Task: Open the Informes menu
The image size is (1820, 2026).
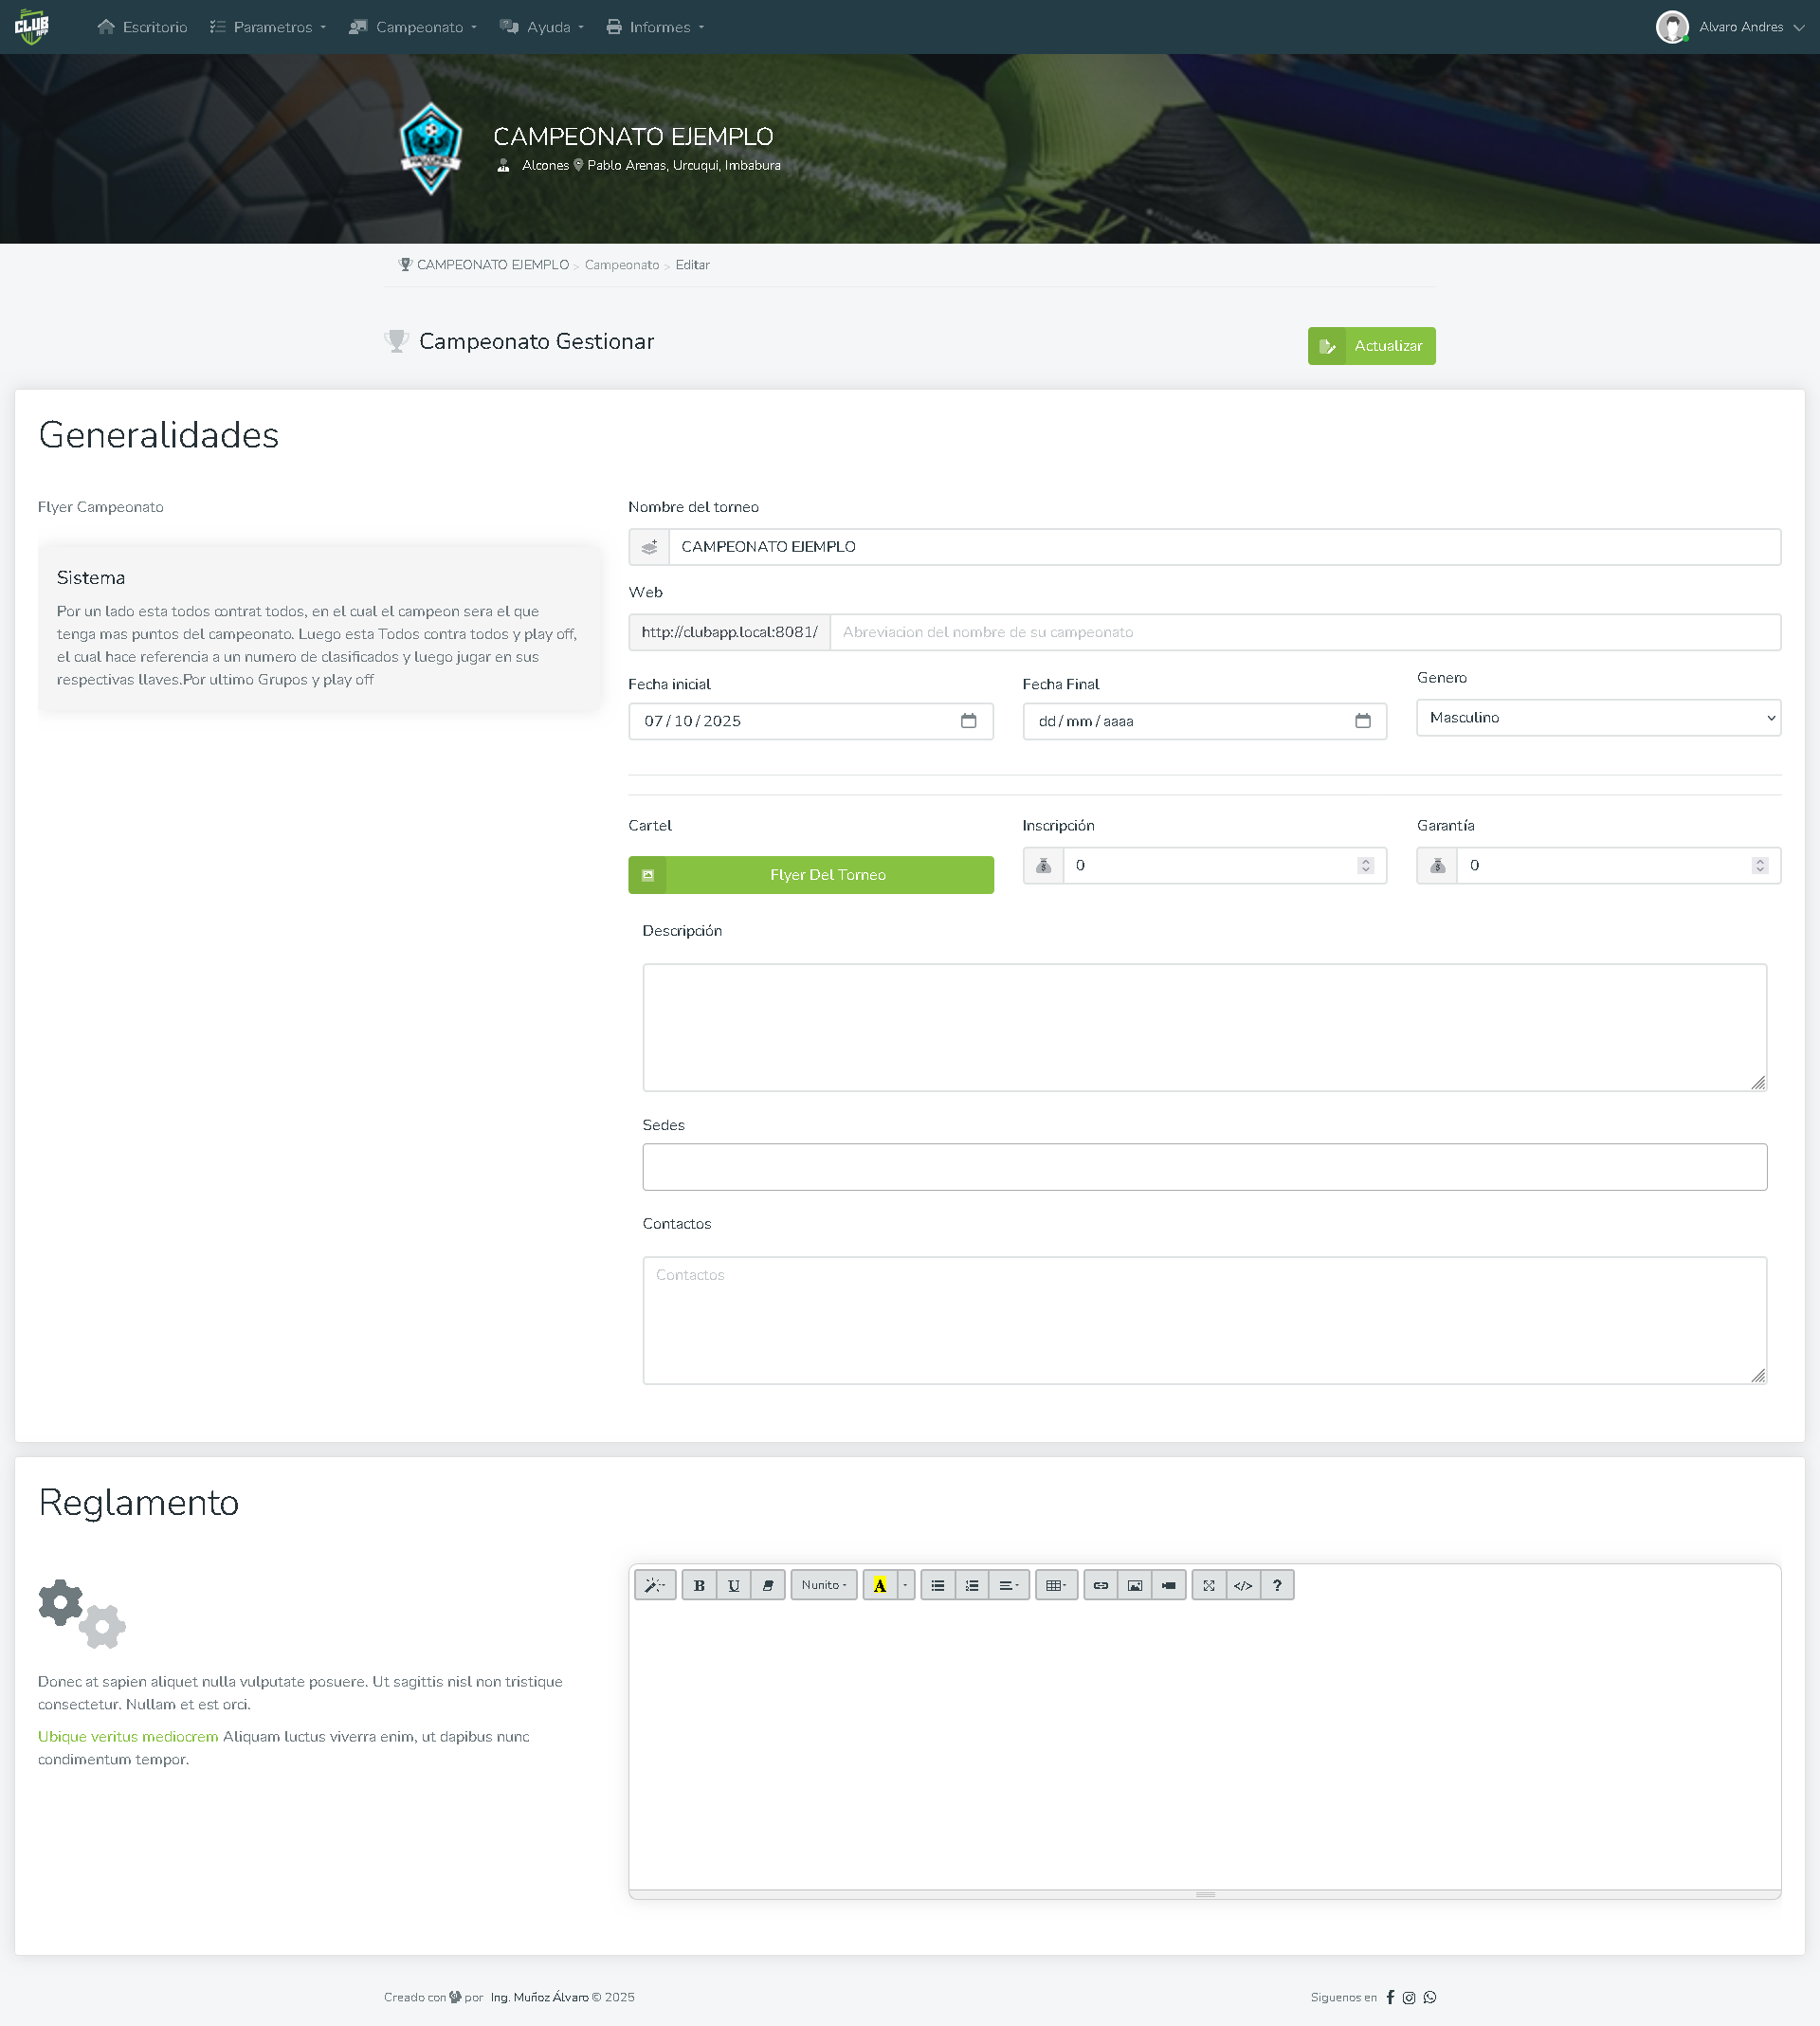Action: tap(655, 27)
